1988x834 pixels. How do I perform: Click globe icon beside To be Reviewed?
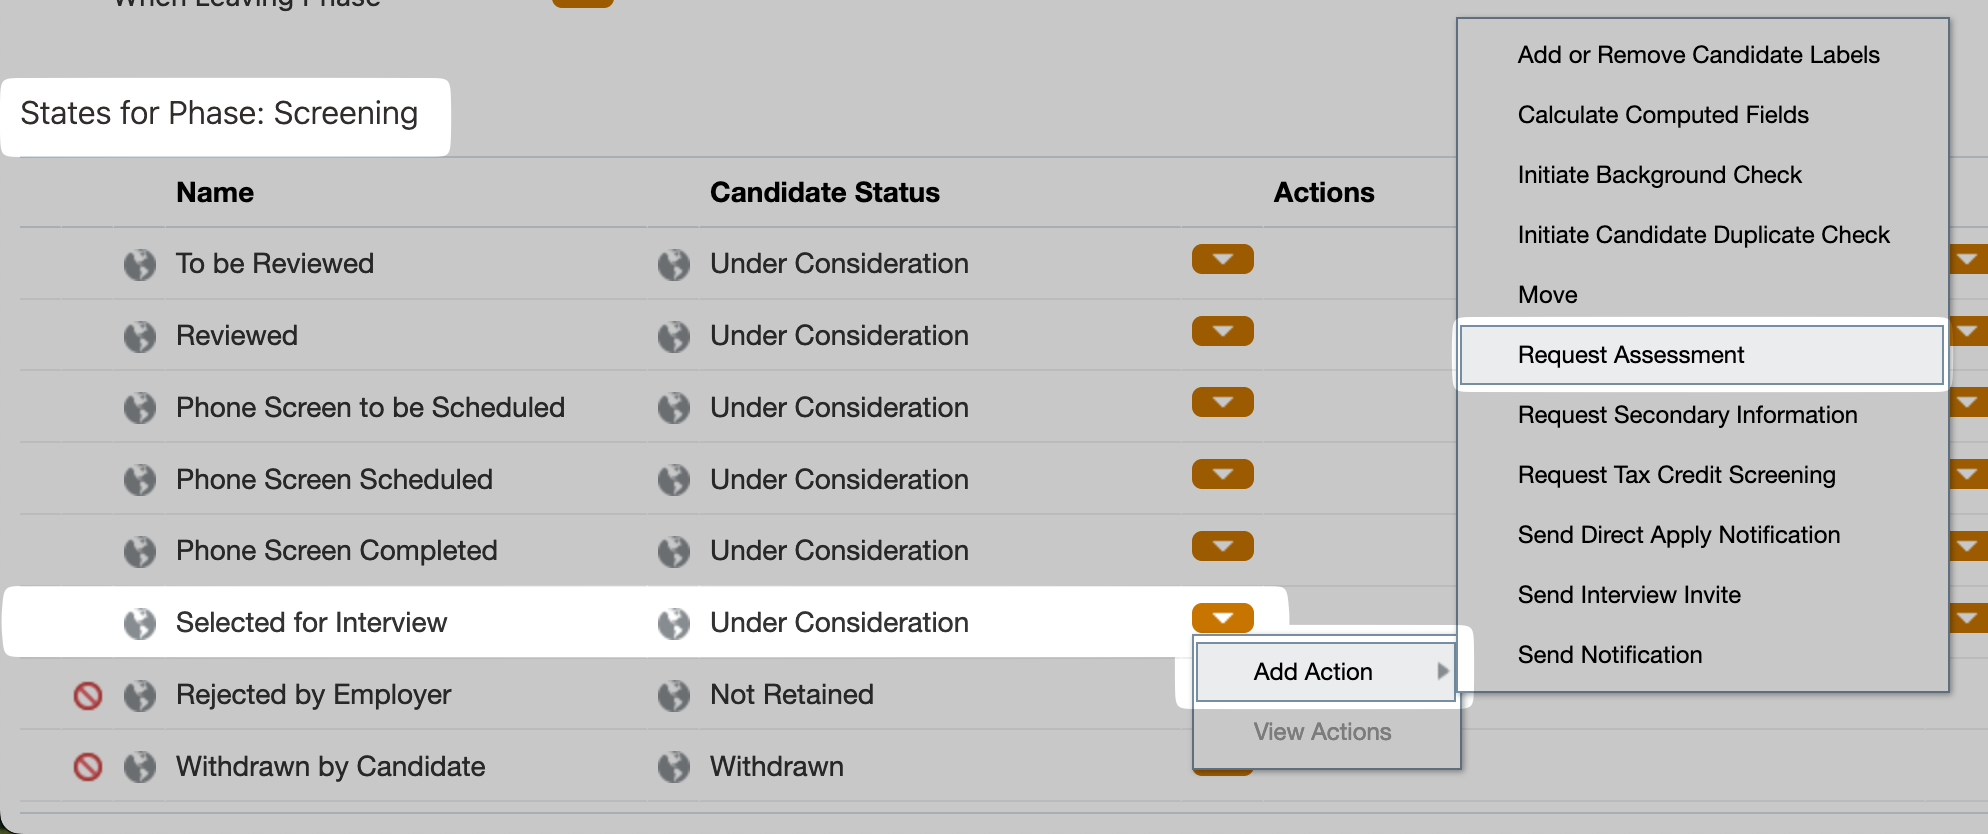140,265
